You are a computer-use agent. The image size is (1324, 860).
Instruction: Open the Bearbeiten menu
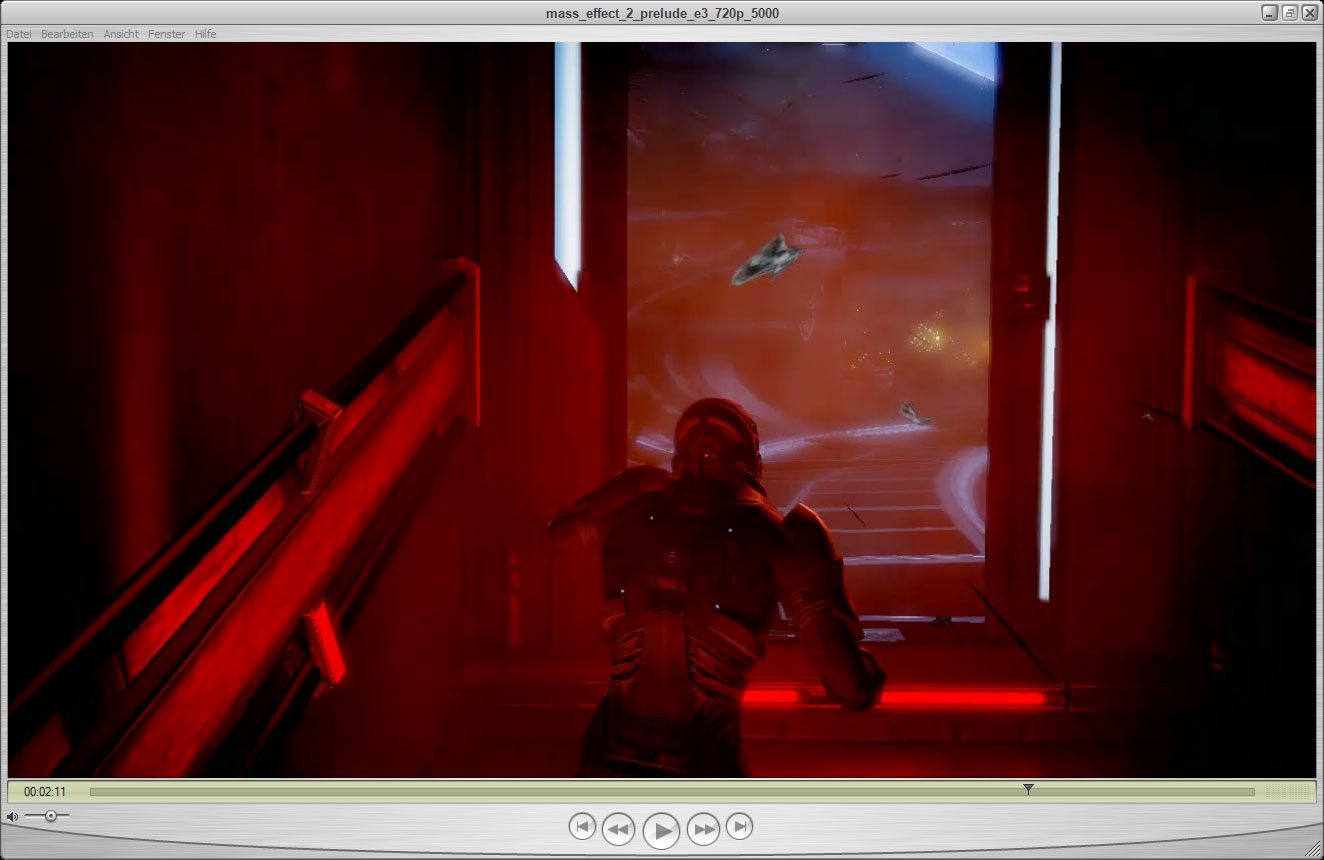coord(67,34)
